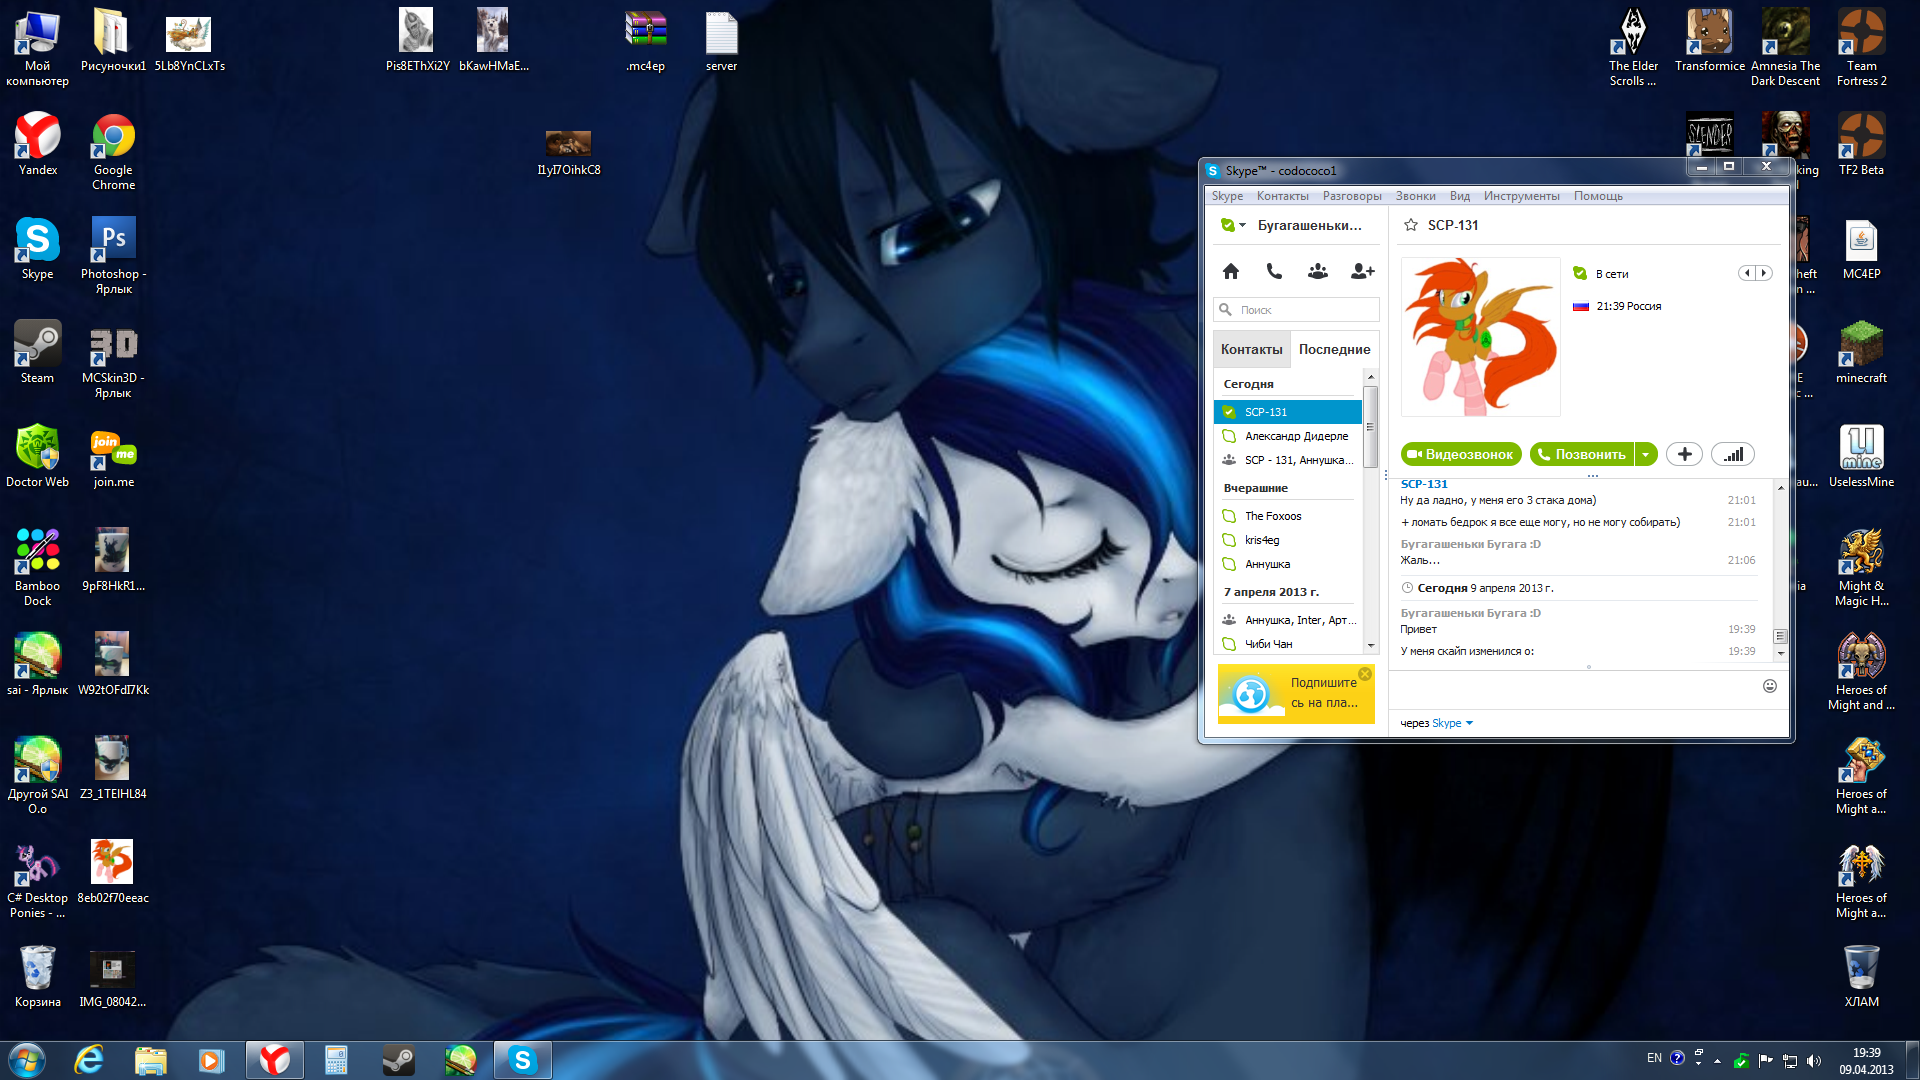Call SCP-131 with the Позвонить button
The height and width of the screenshot is (1080, 1920).
1582,454
